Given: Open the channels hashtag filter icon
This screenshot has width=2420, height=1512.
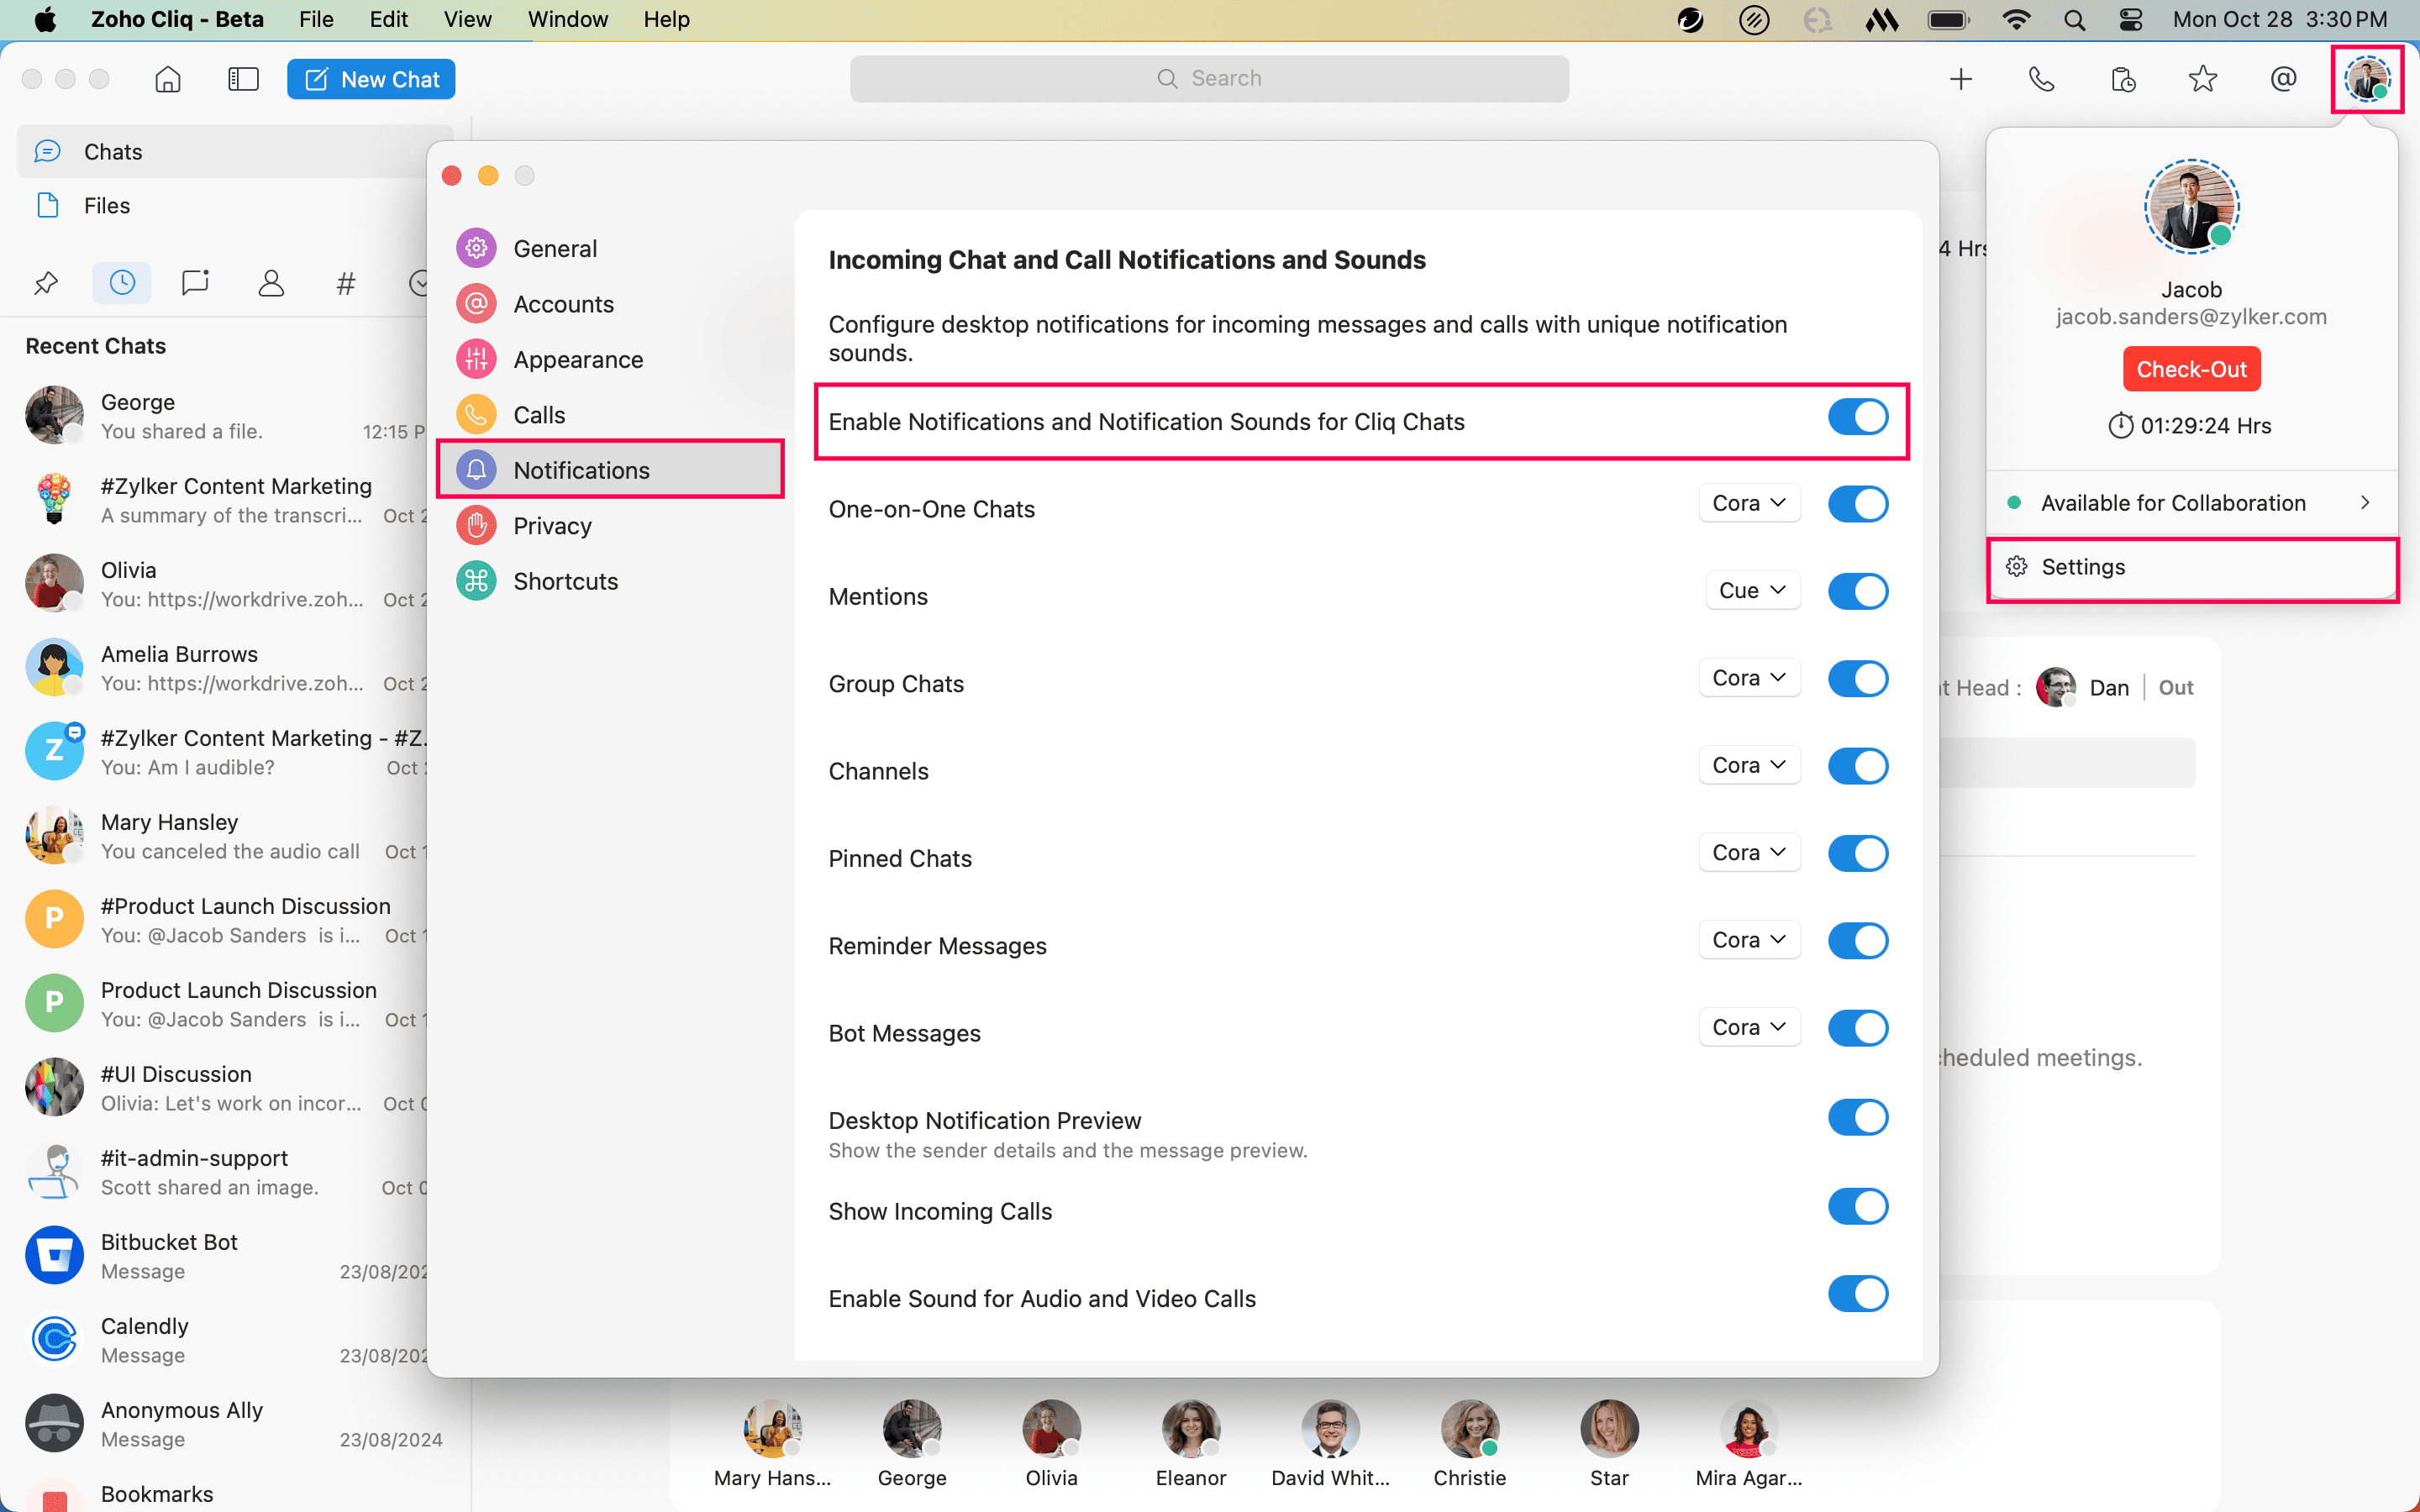Looking at the screenshot, I should click(346, 284).
